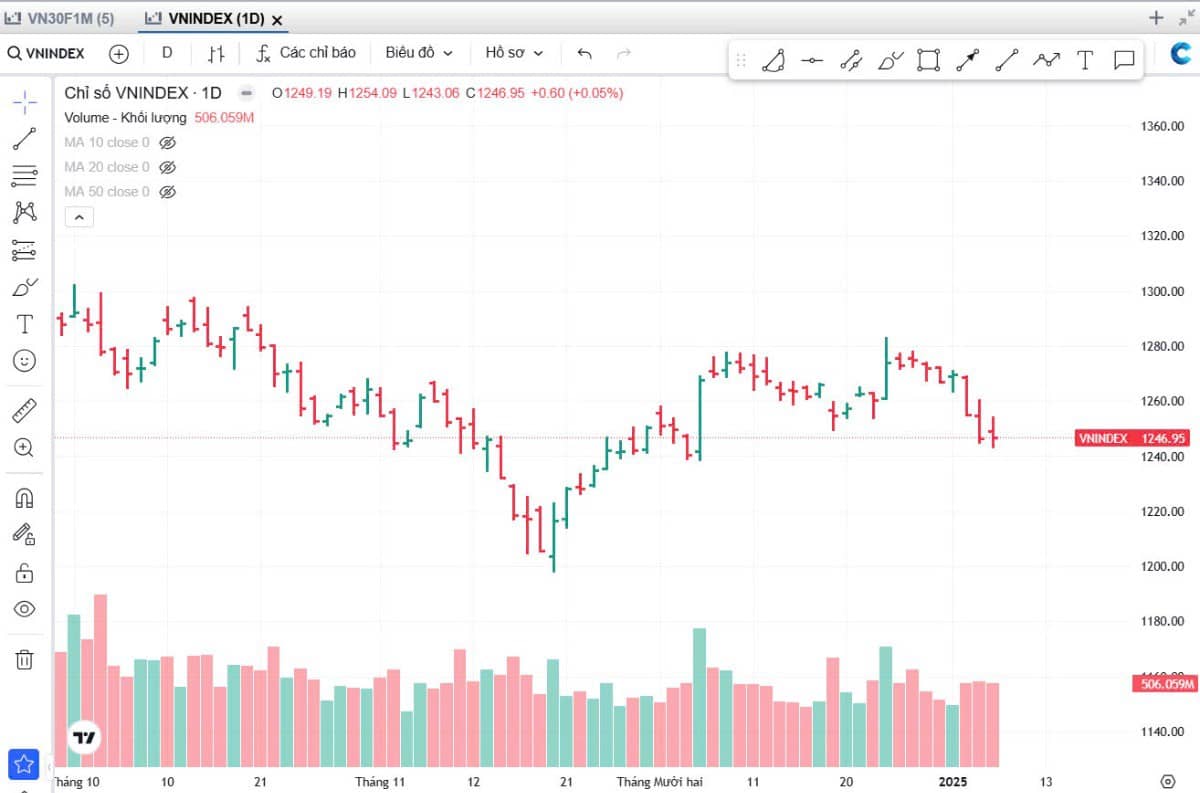
Task: Click the Chỉ số VNINDEX · 1D title
Action: click(x=143, y=93)
